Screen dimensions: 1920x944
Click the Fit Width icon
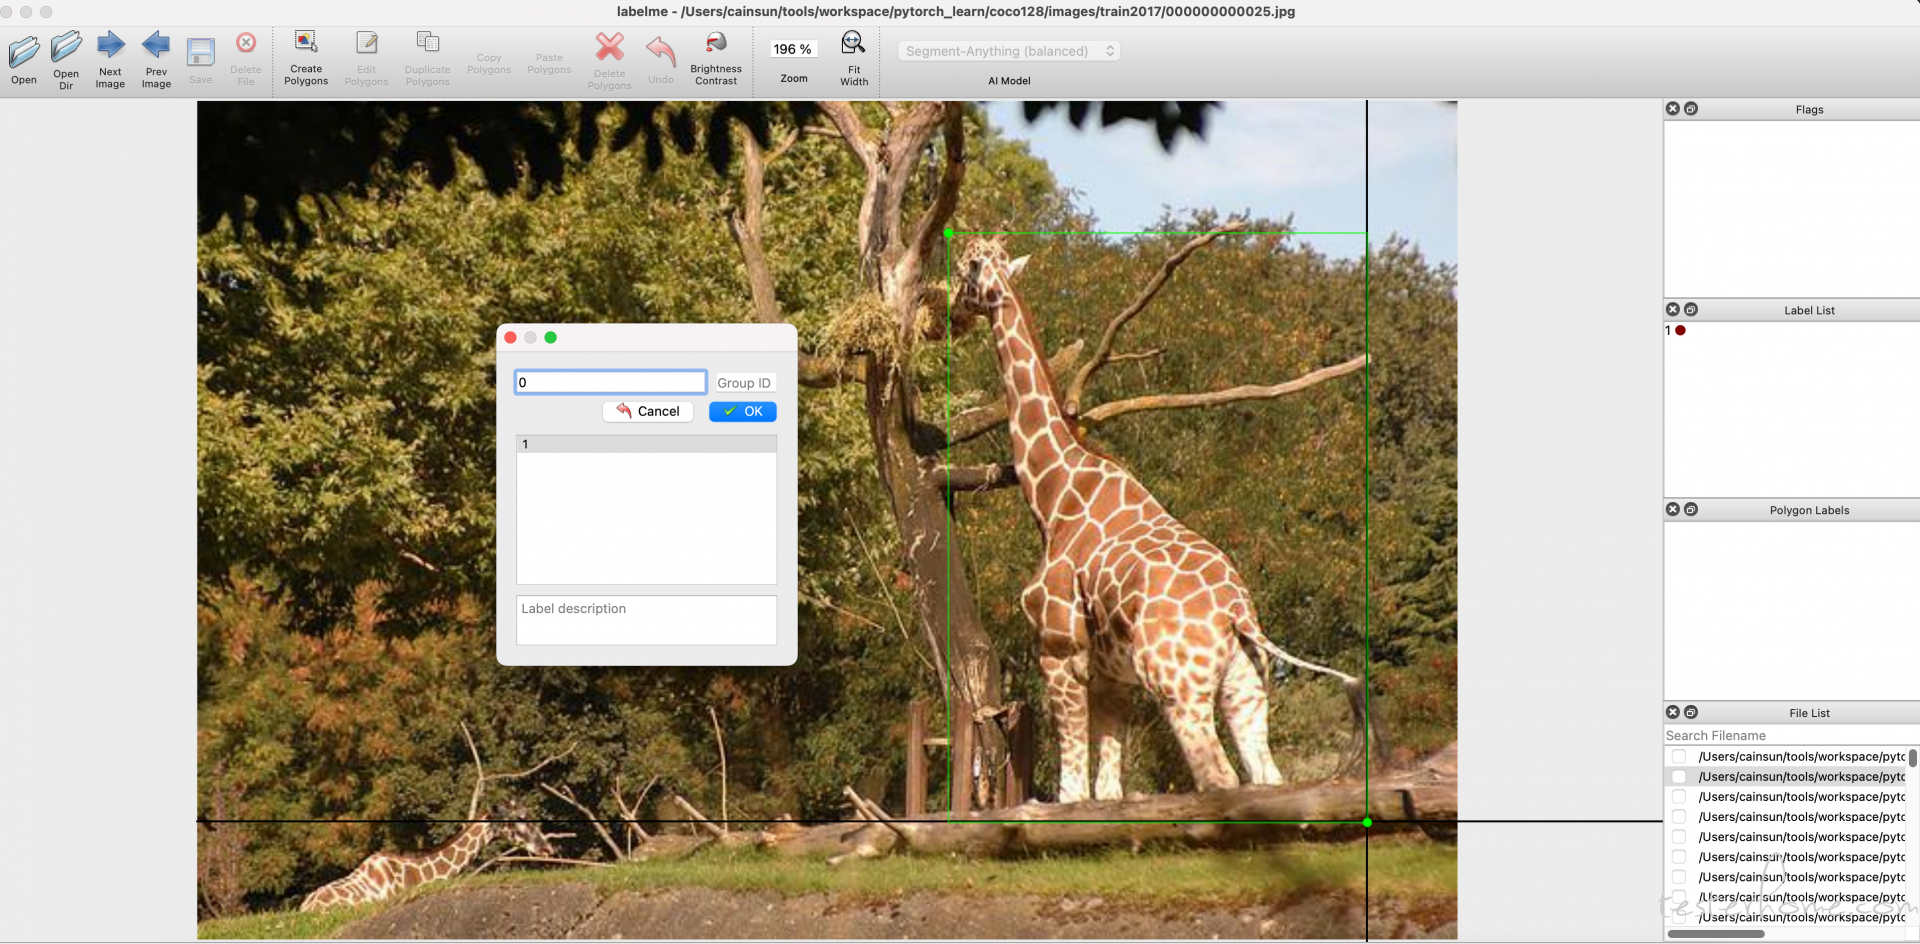853,44
